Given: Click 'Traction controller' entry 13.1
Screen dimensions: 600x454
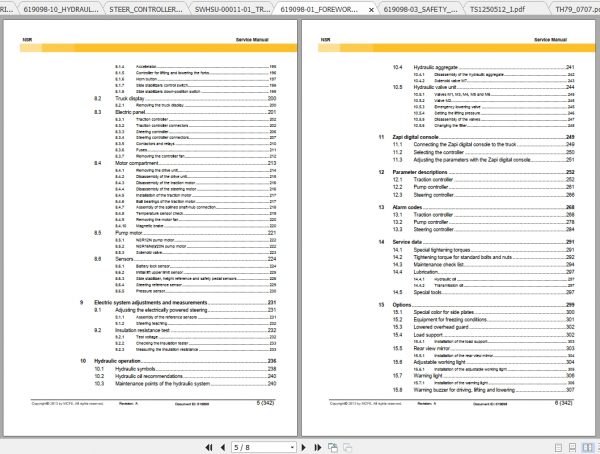Looking at the screenshot, I should 433,215.
